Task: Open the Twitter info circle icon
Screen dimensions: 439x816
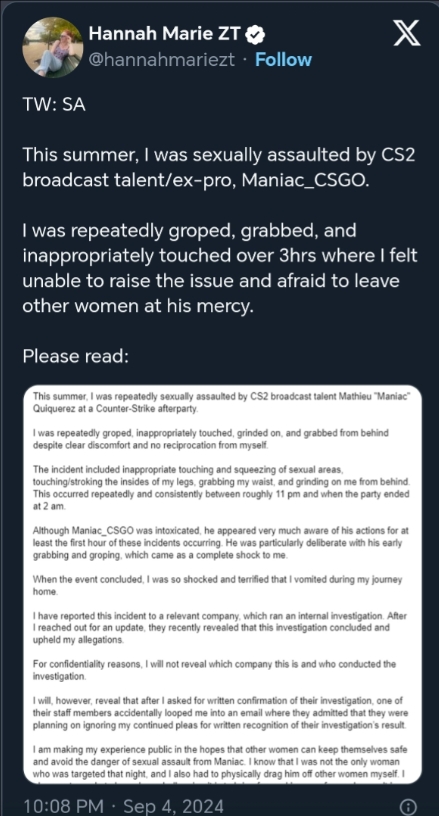Action: coord(409,807)
